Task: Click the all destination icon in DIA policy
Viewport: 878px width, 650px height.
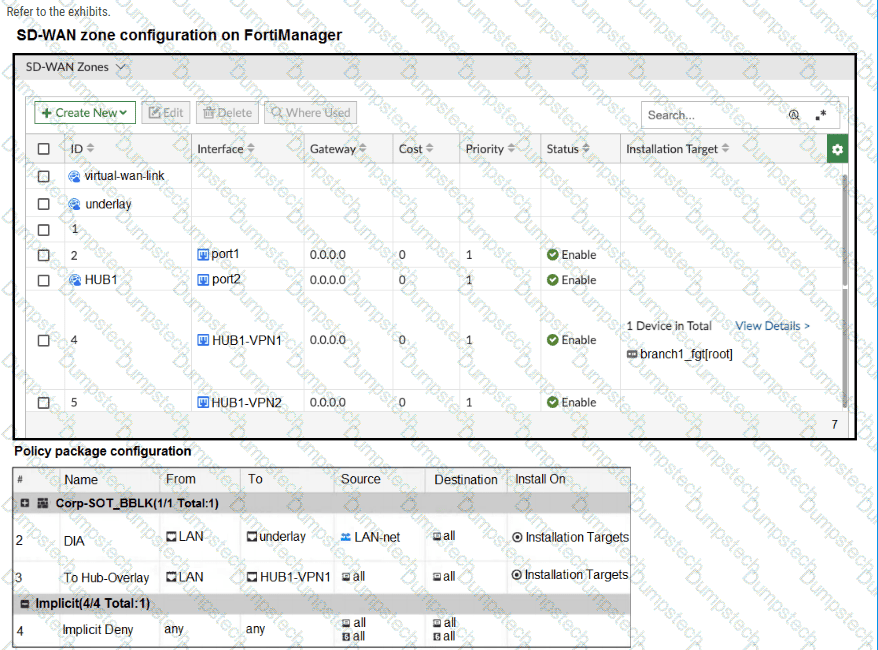Action: (437, 536)
